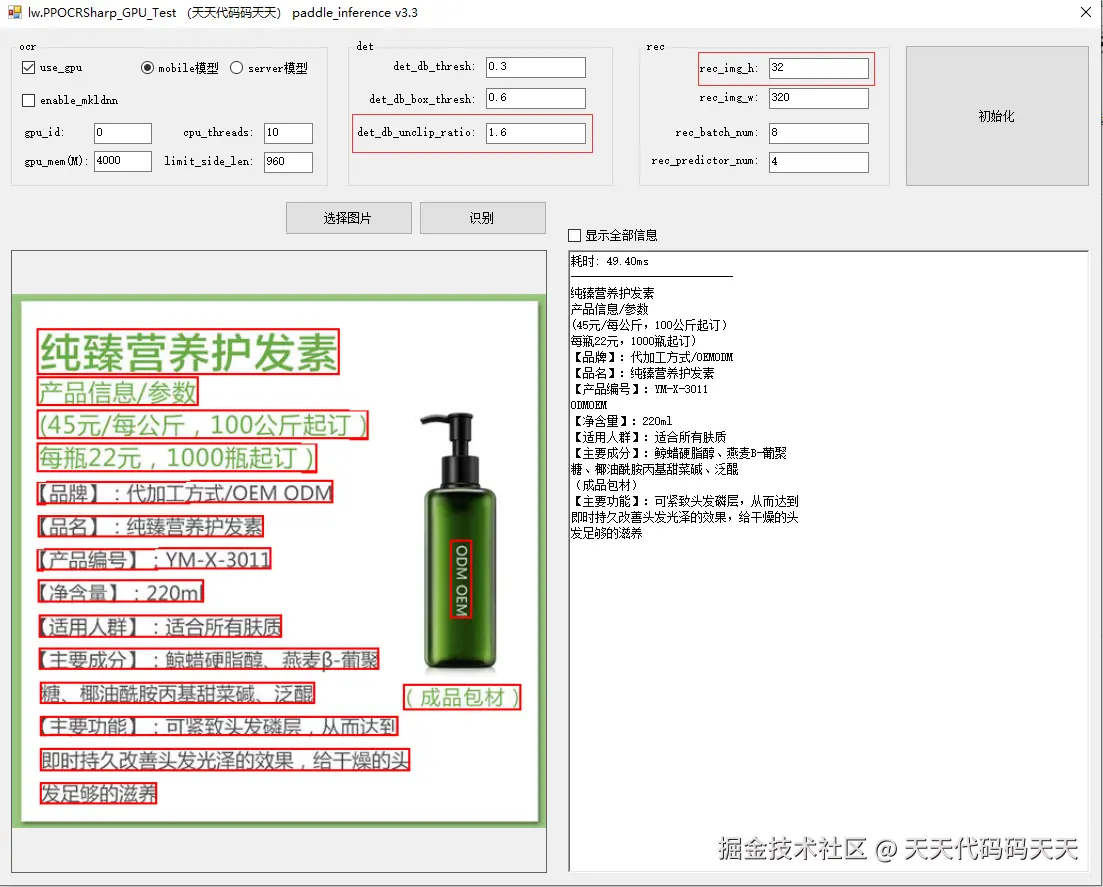
Task: Click the 识别 button to run OCR
Action: [483, 218]
